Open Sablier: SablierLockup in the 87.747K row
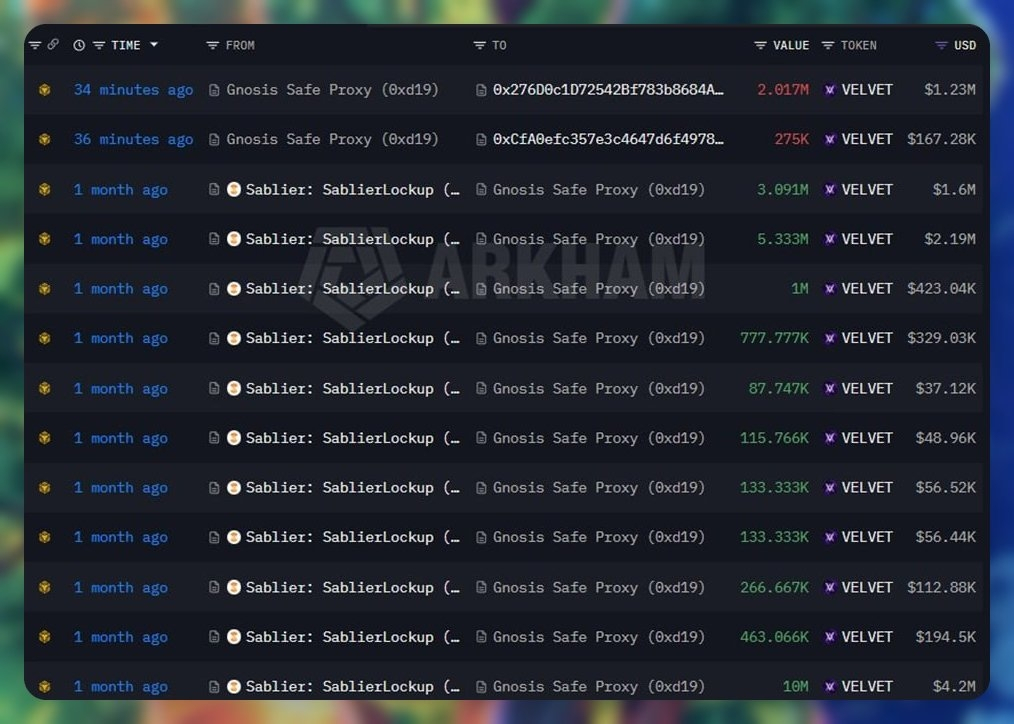 coord(352,389)
